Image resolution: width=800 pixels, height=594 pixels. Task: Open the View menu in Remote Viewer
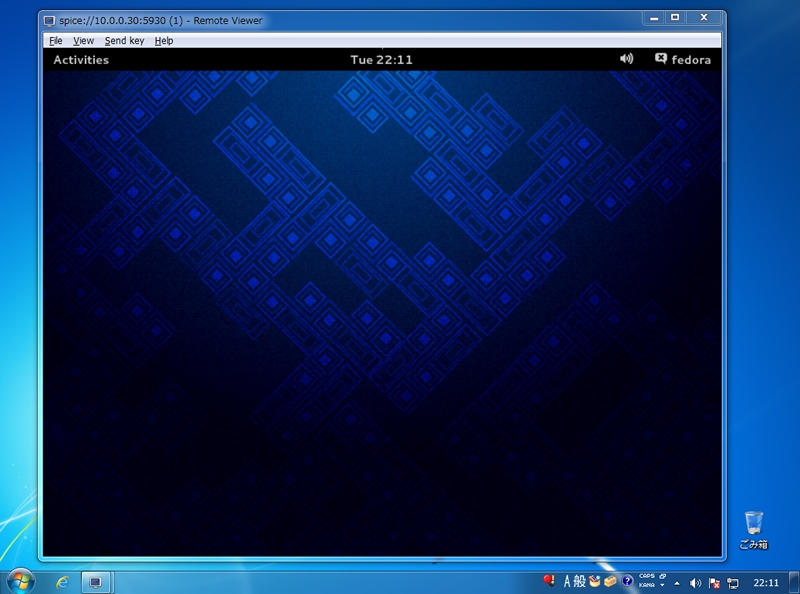pyautogui.click(x=83, y=41)
